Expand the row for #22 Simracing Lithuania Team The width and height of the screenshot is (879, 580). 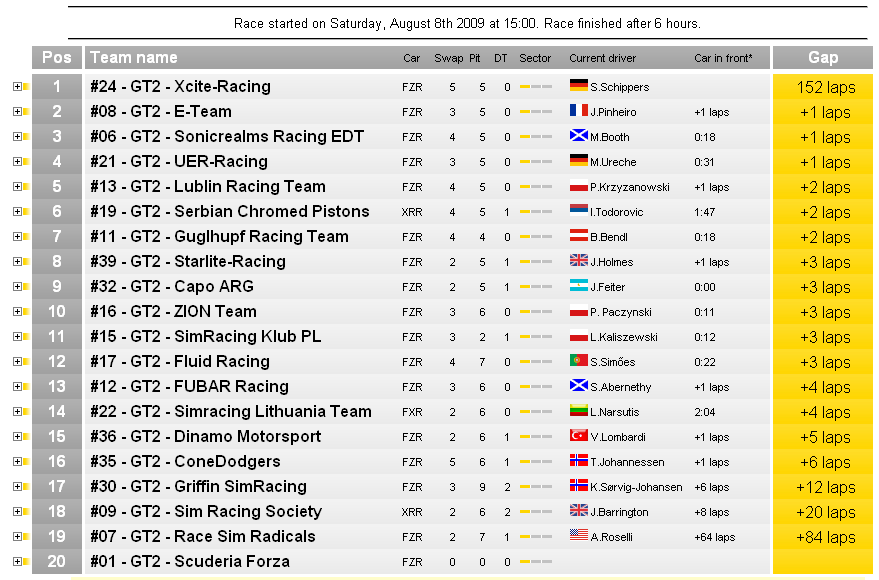pyautogui.click(x=17, y=412)
